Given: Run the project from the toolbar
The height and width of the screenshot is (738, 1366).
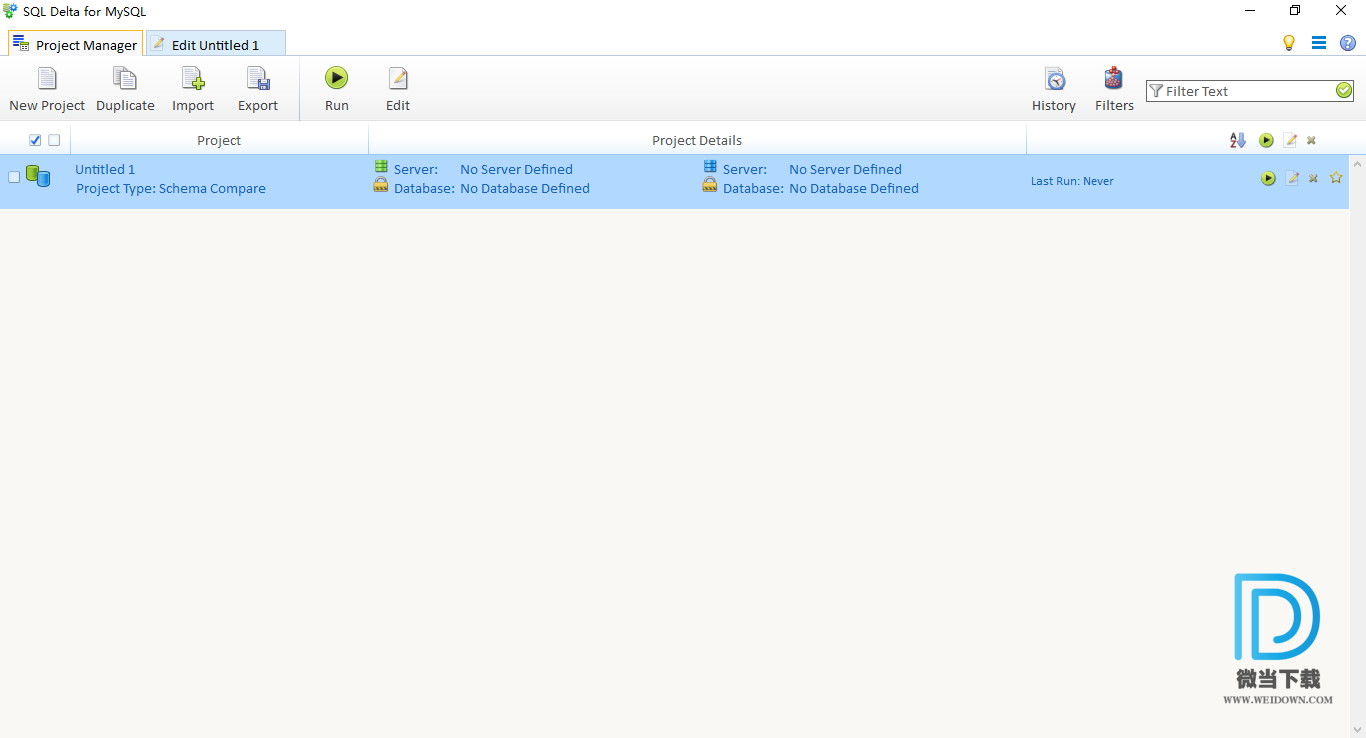Looking at the screenshot, I should [x=337, y=89].
